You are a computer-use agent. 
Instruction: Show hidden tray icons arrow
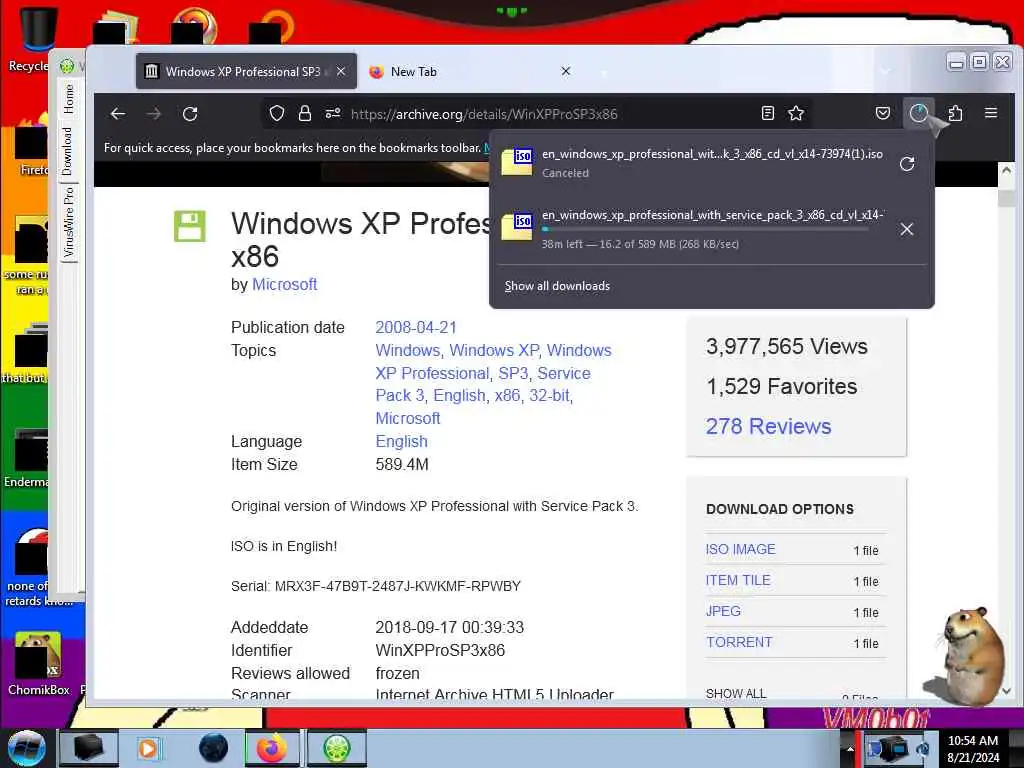[849, 748]
